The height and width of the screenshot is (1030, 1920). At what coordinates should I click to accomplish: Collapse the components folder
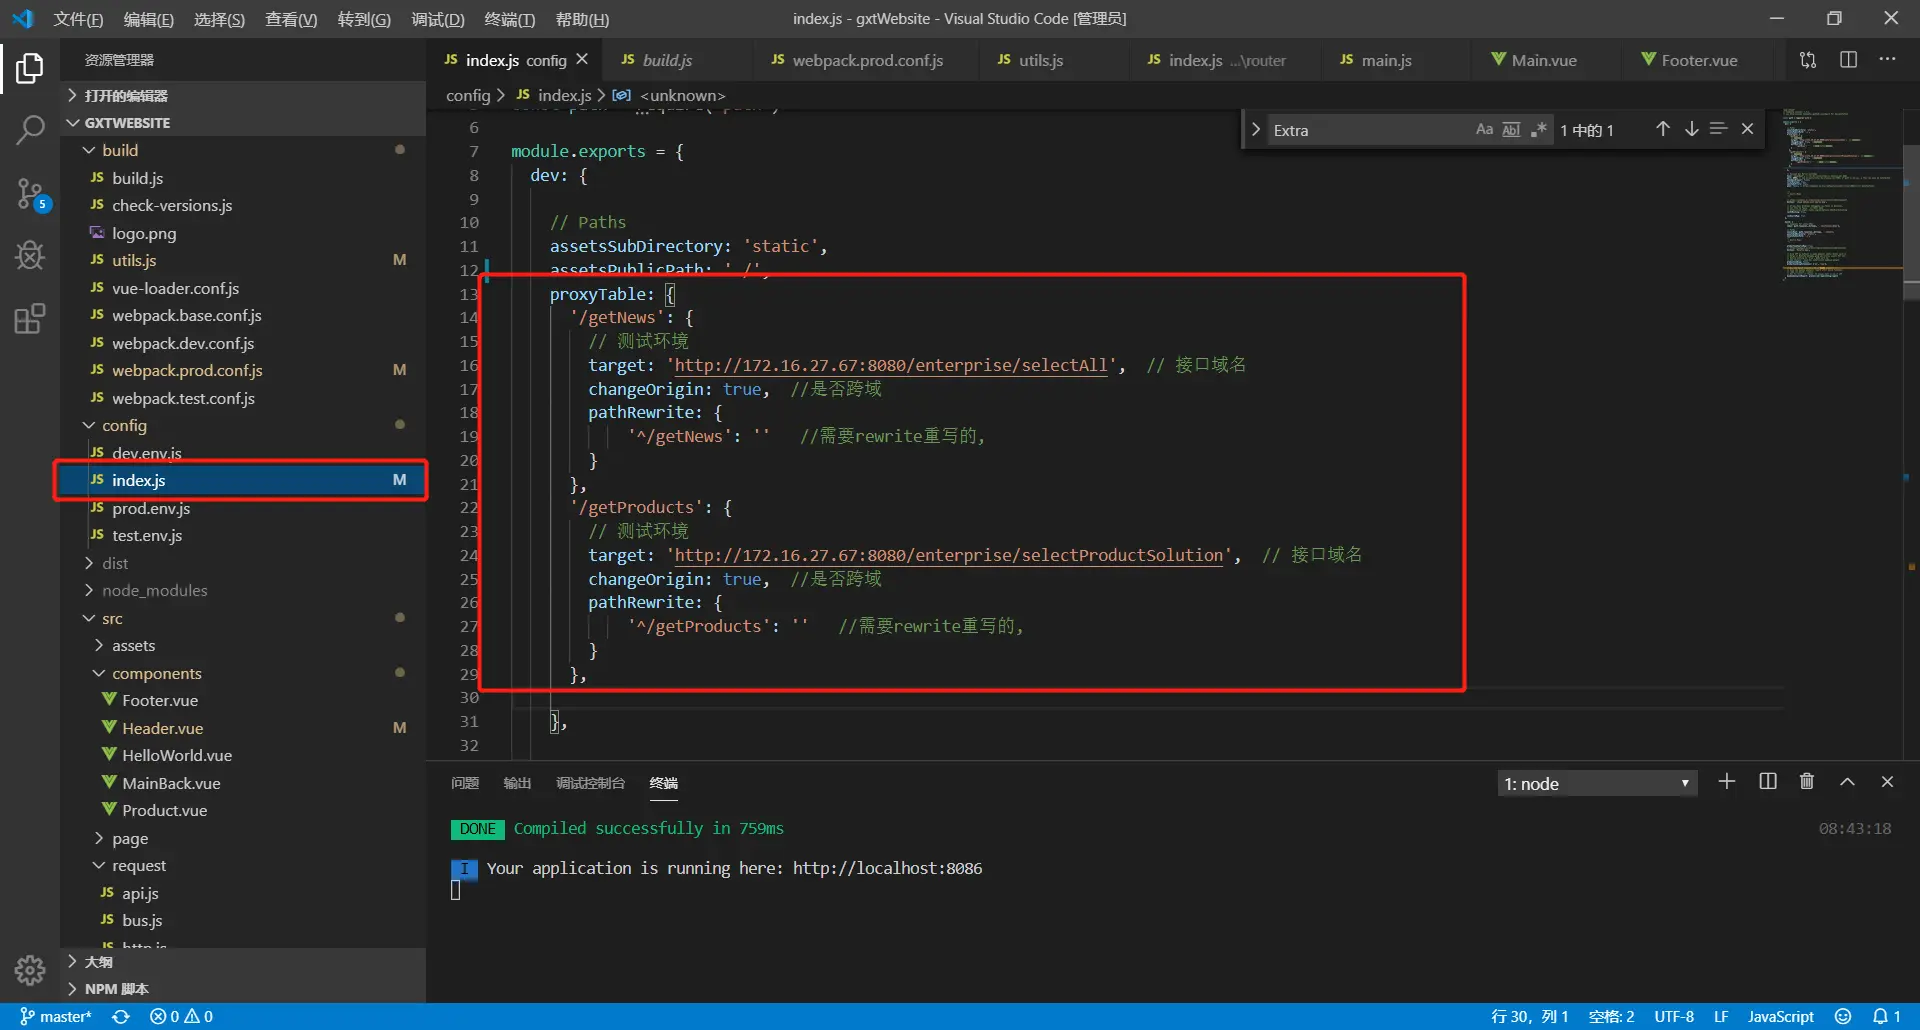[x=156, y=674]
